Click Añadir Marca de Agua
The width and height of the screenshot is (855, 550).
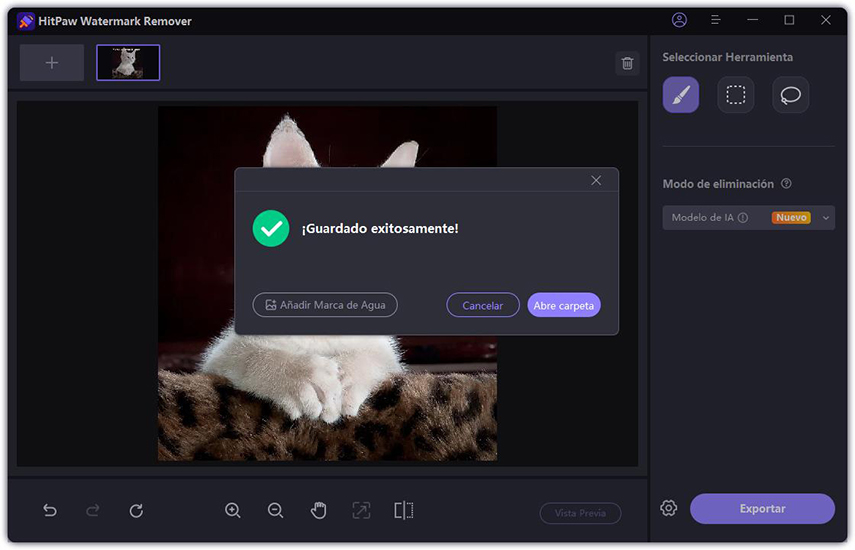[x=325, y=305]
